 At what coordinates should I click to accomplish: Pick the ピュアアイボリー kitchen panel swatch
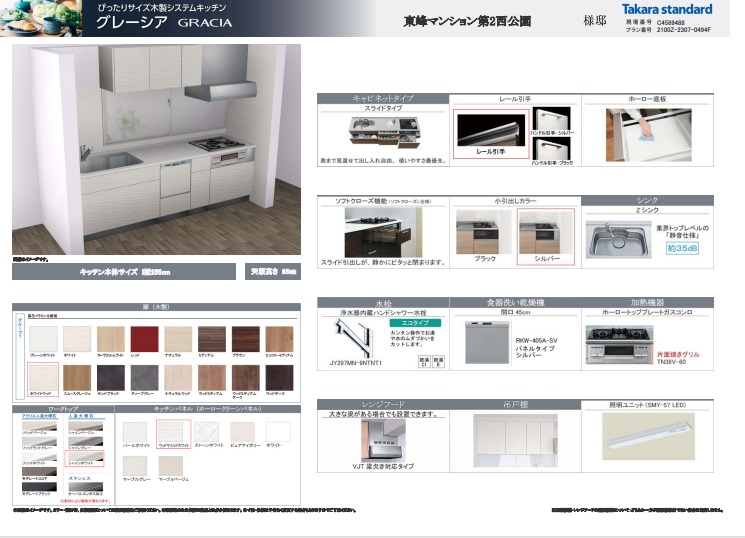[243, 432]
